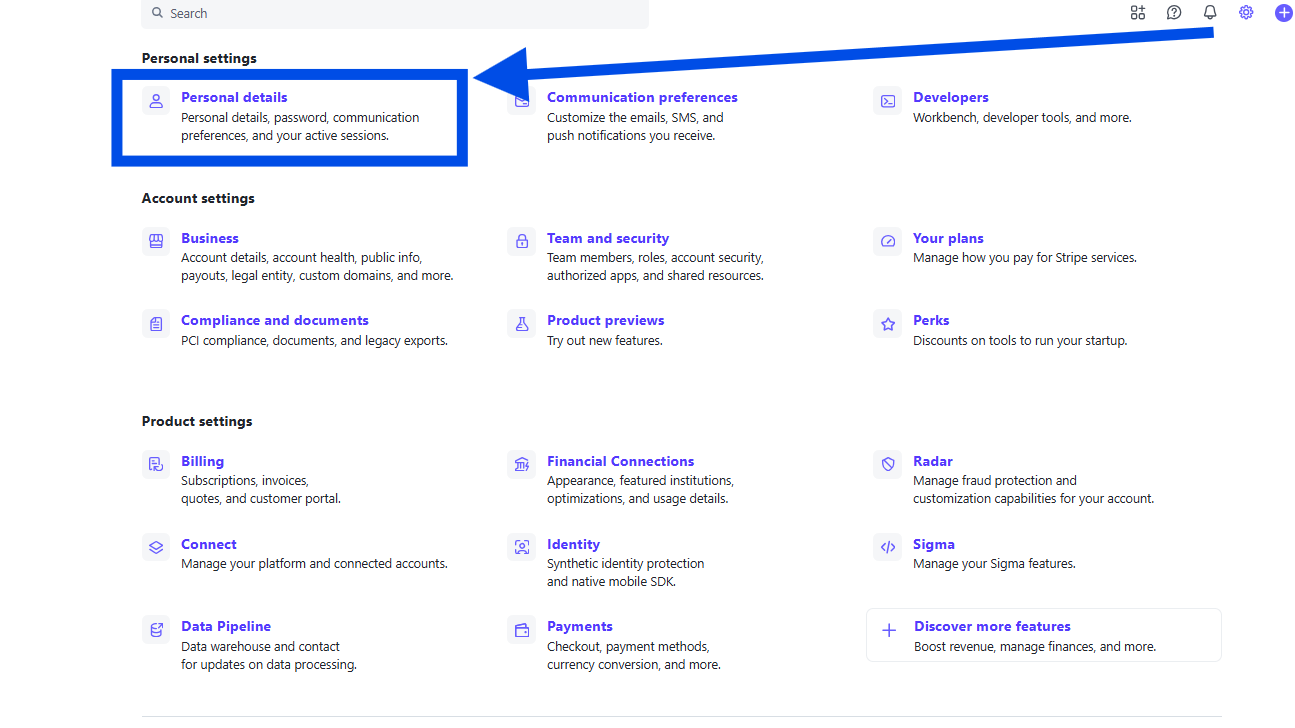Click the Radar shield icon
The height and width of the screenshot is (728, 1295).
click(x=887, y=464)
